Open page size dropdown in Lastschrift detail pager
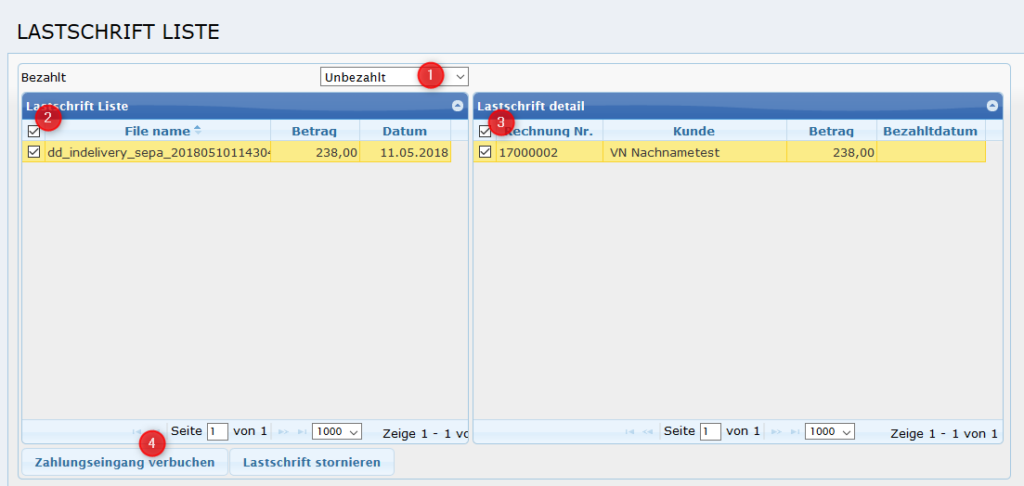The image size is (1024, 486). click(831, 431)
